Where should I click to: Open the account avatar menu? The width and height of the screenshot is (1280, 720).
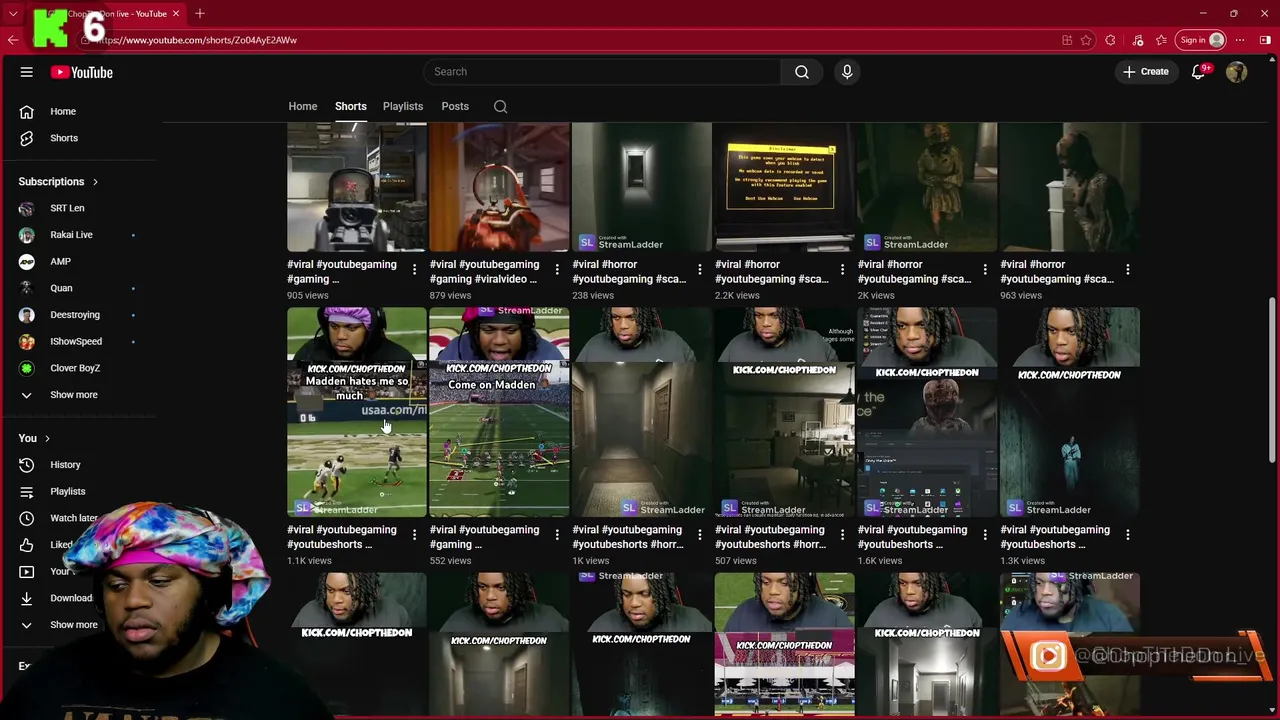1237,72
